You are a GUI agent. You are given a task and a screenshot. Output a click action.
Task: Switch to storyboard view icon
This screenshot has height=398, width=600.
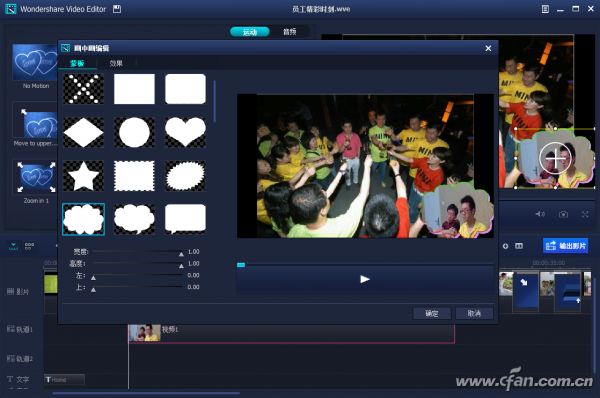[29, 246]
